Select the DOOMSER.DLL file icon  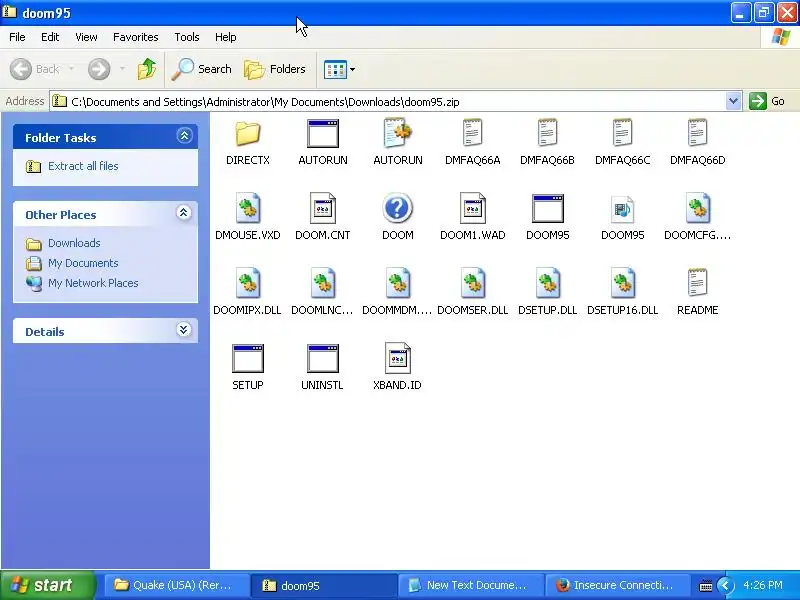click(x=472, y=283)
